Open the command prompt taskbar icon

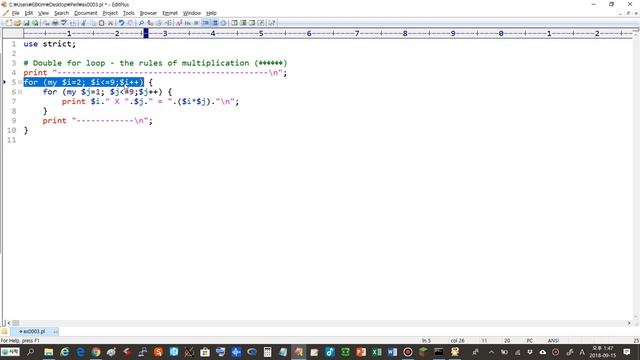pyautogui.click(x=439, y=352)
